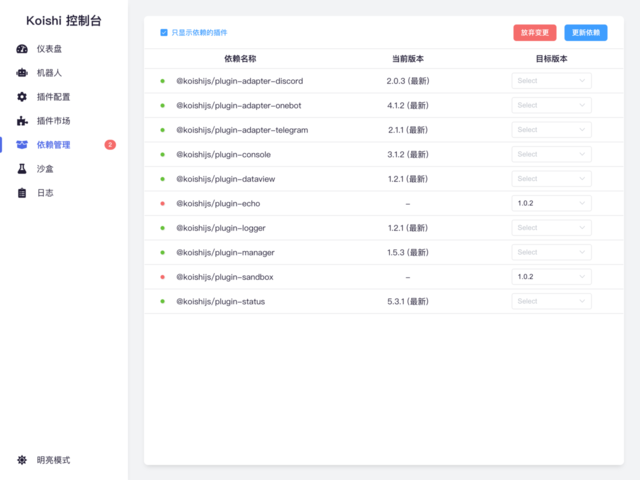Open target version select for plugin-console
This screenshot has height=480, width=640.
point(551,154)
